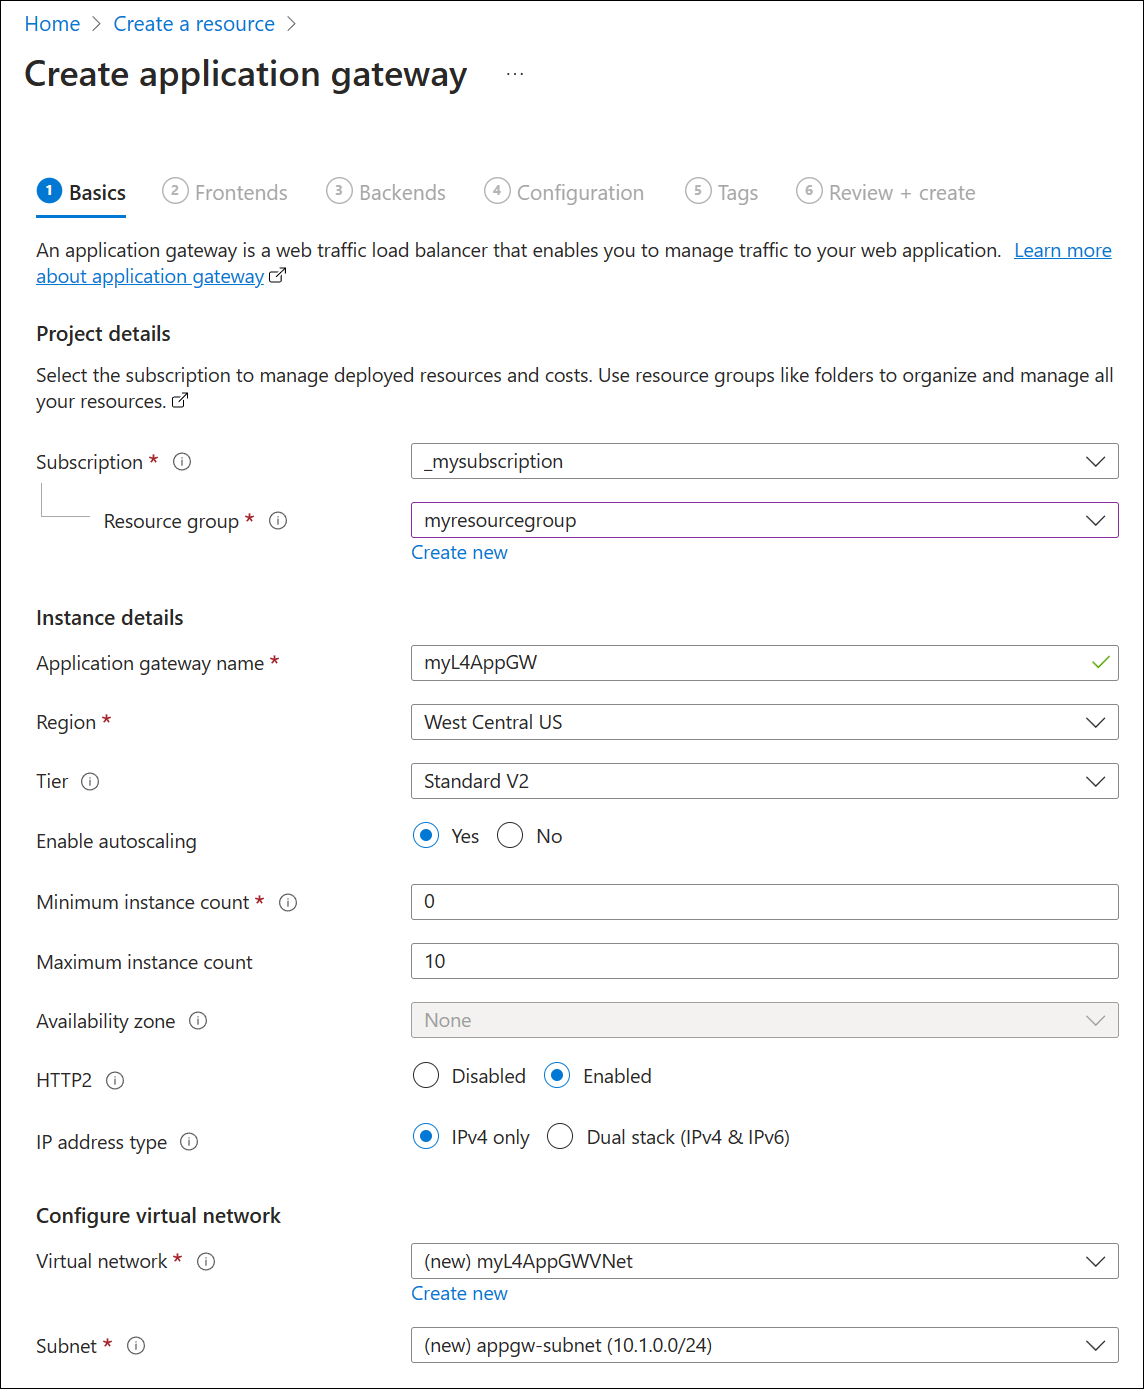Open the Review + create tab
The image size is (1144, 1389).
click(x=900, y=192)
